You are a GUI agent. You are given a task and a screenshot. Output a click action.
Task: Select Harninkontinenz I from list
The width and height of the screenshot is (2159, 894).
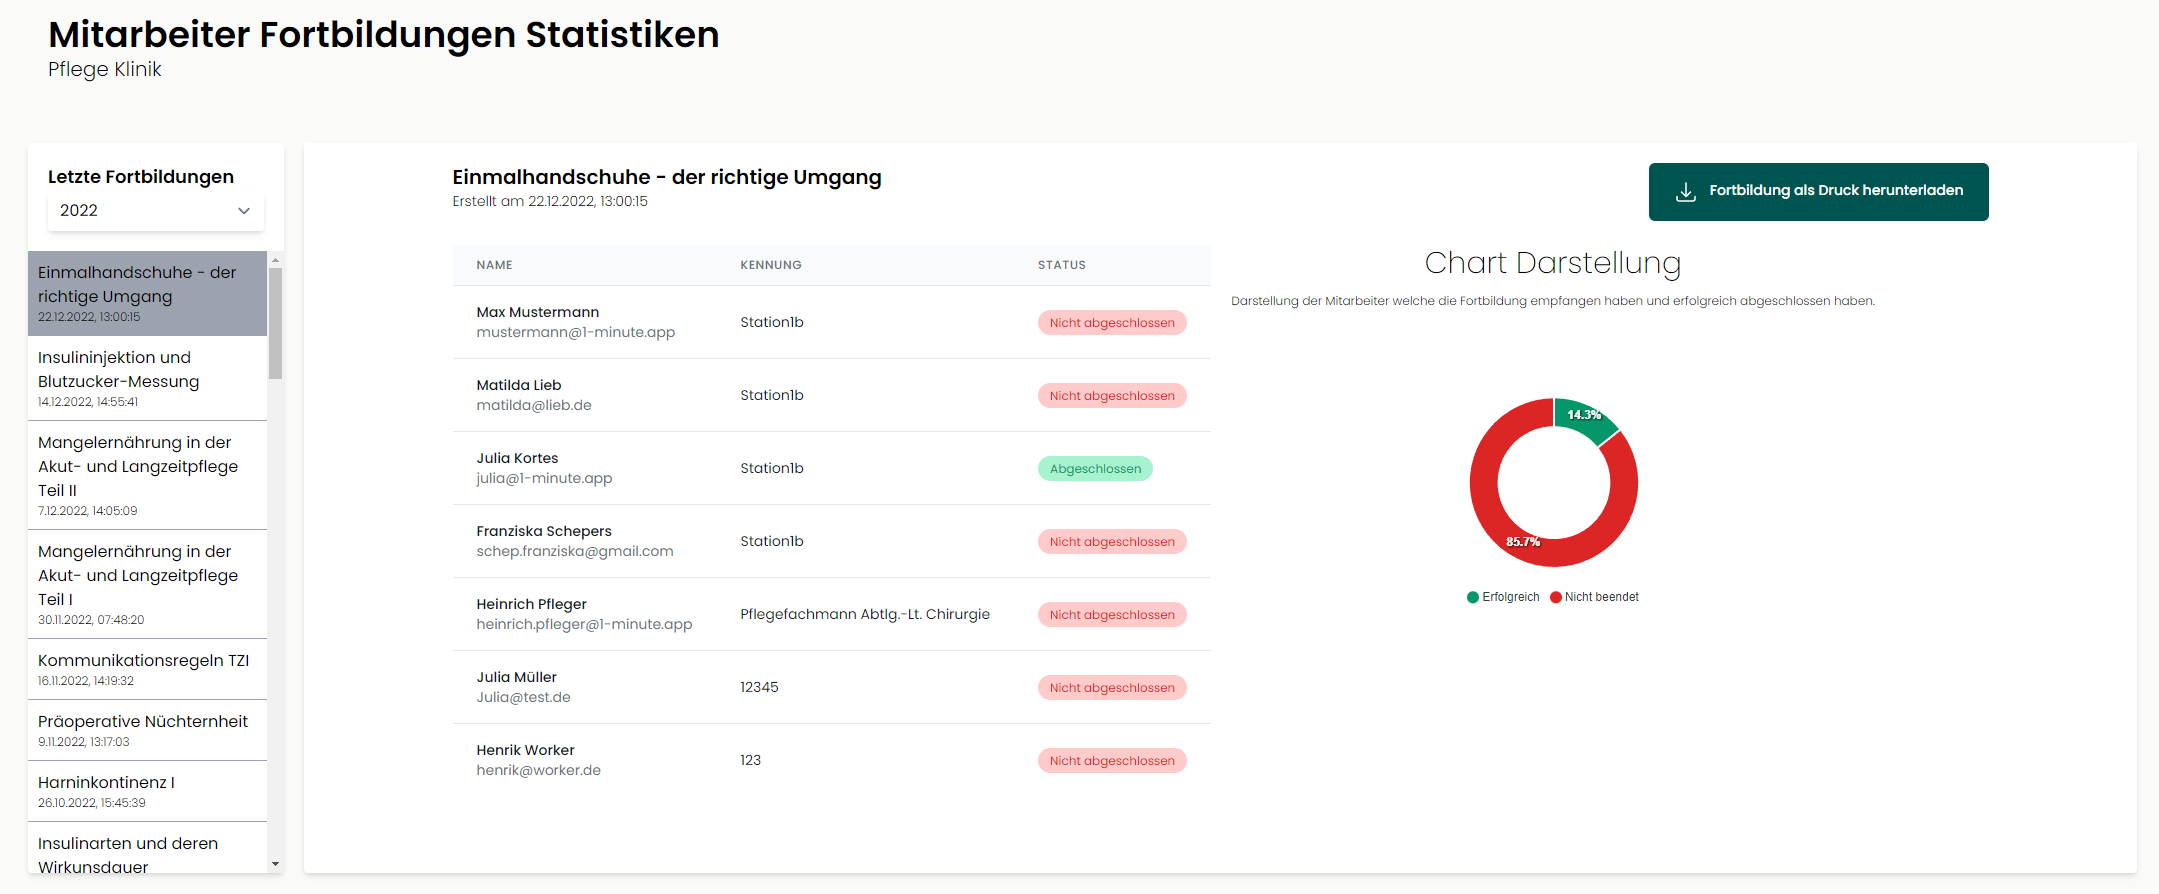click(147, 791)
